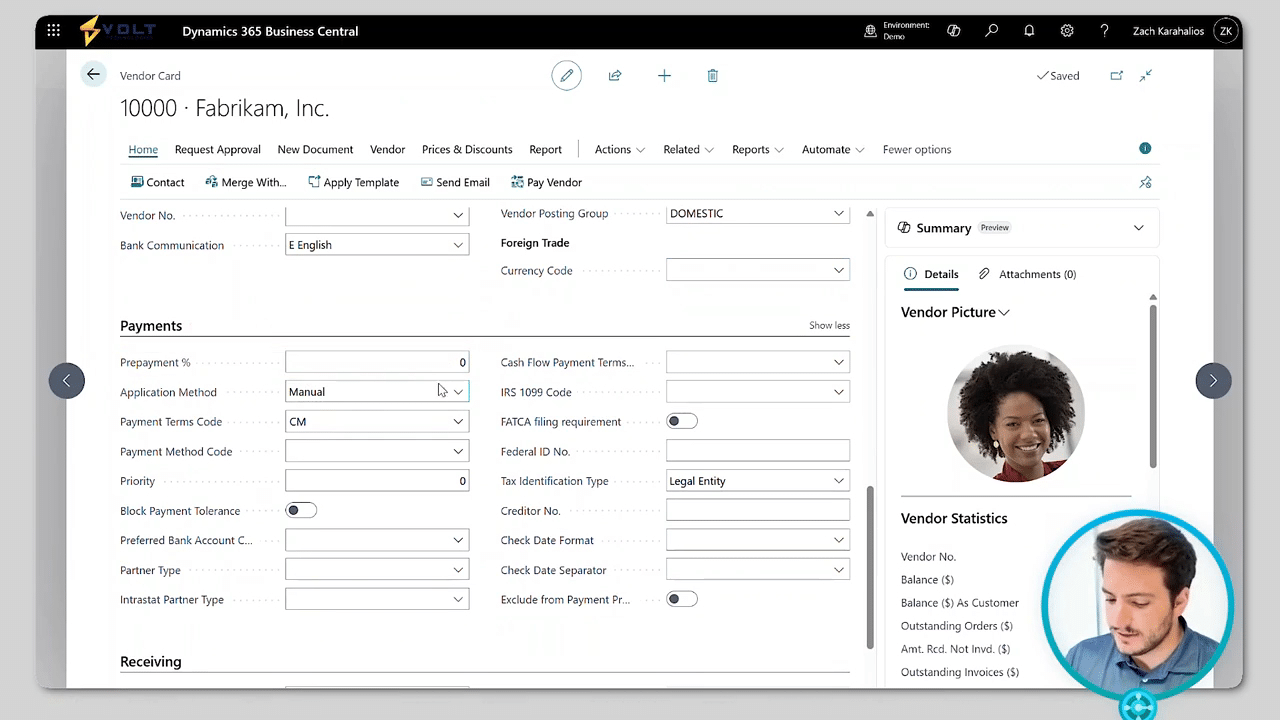1280x720 pixels.
Task: Open notifications bell icon
Action: click(1029, 31)
